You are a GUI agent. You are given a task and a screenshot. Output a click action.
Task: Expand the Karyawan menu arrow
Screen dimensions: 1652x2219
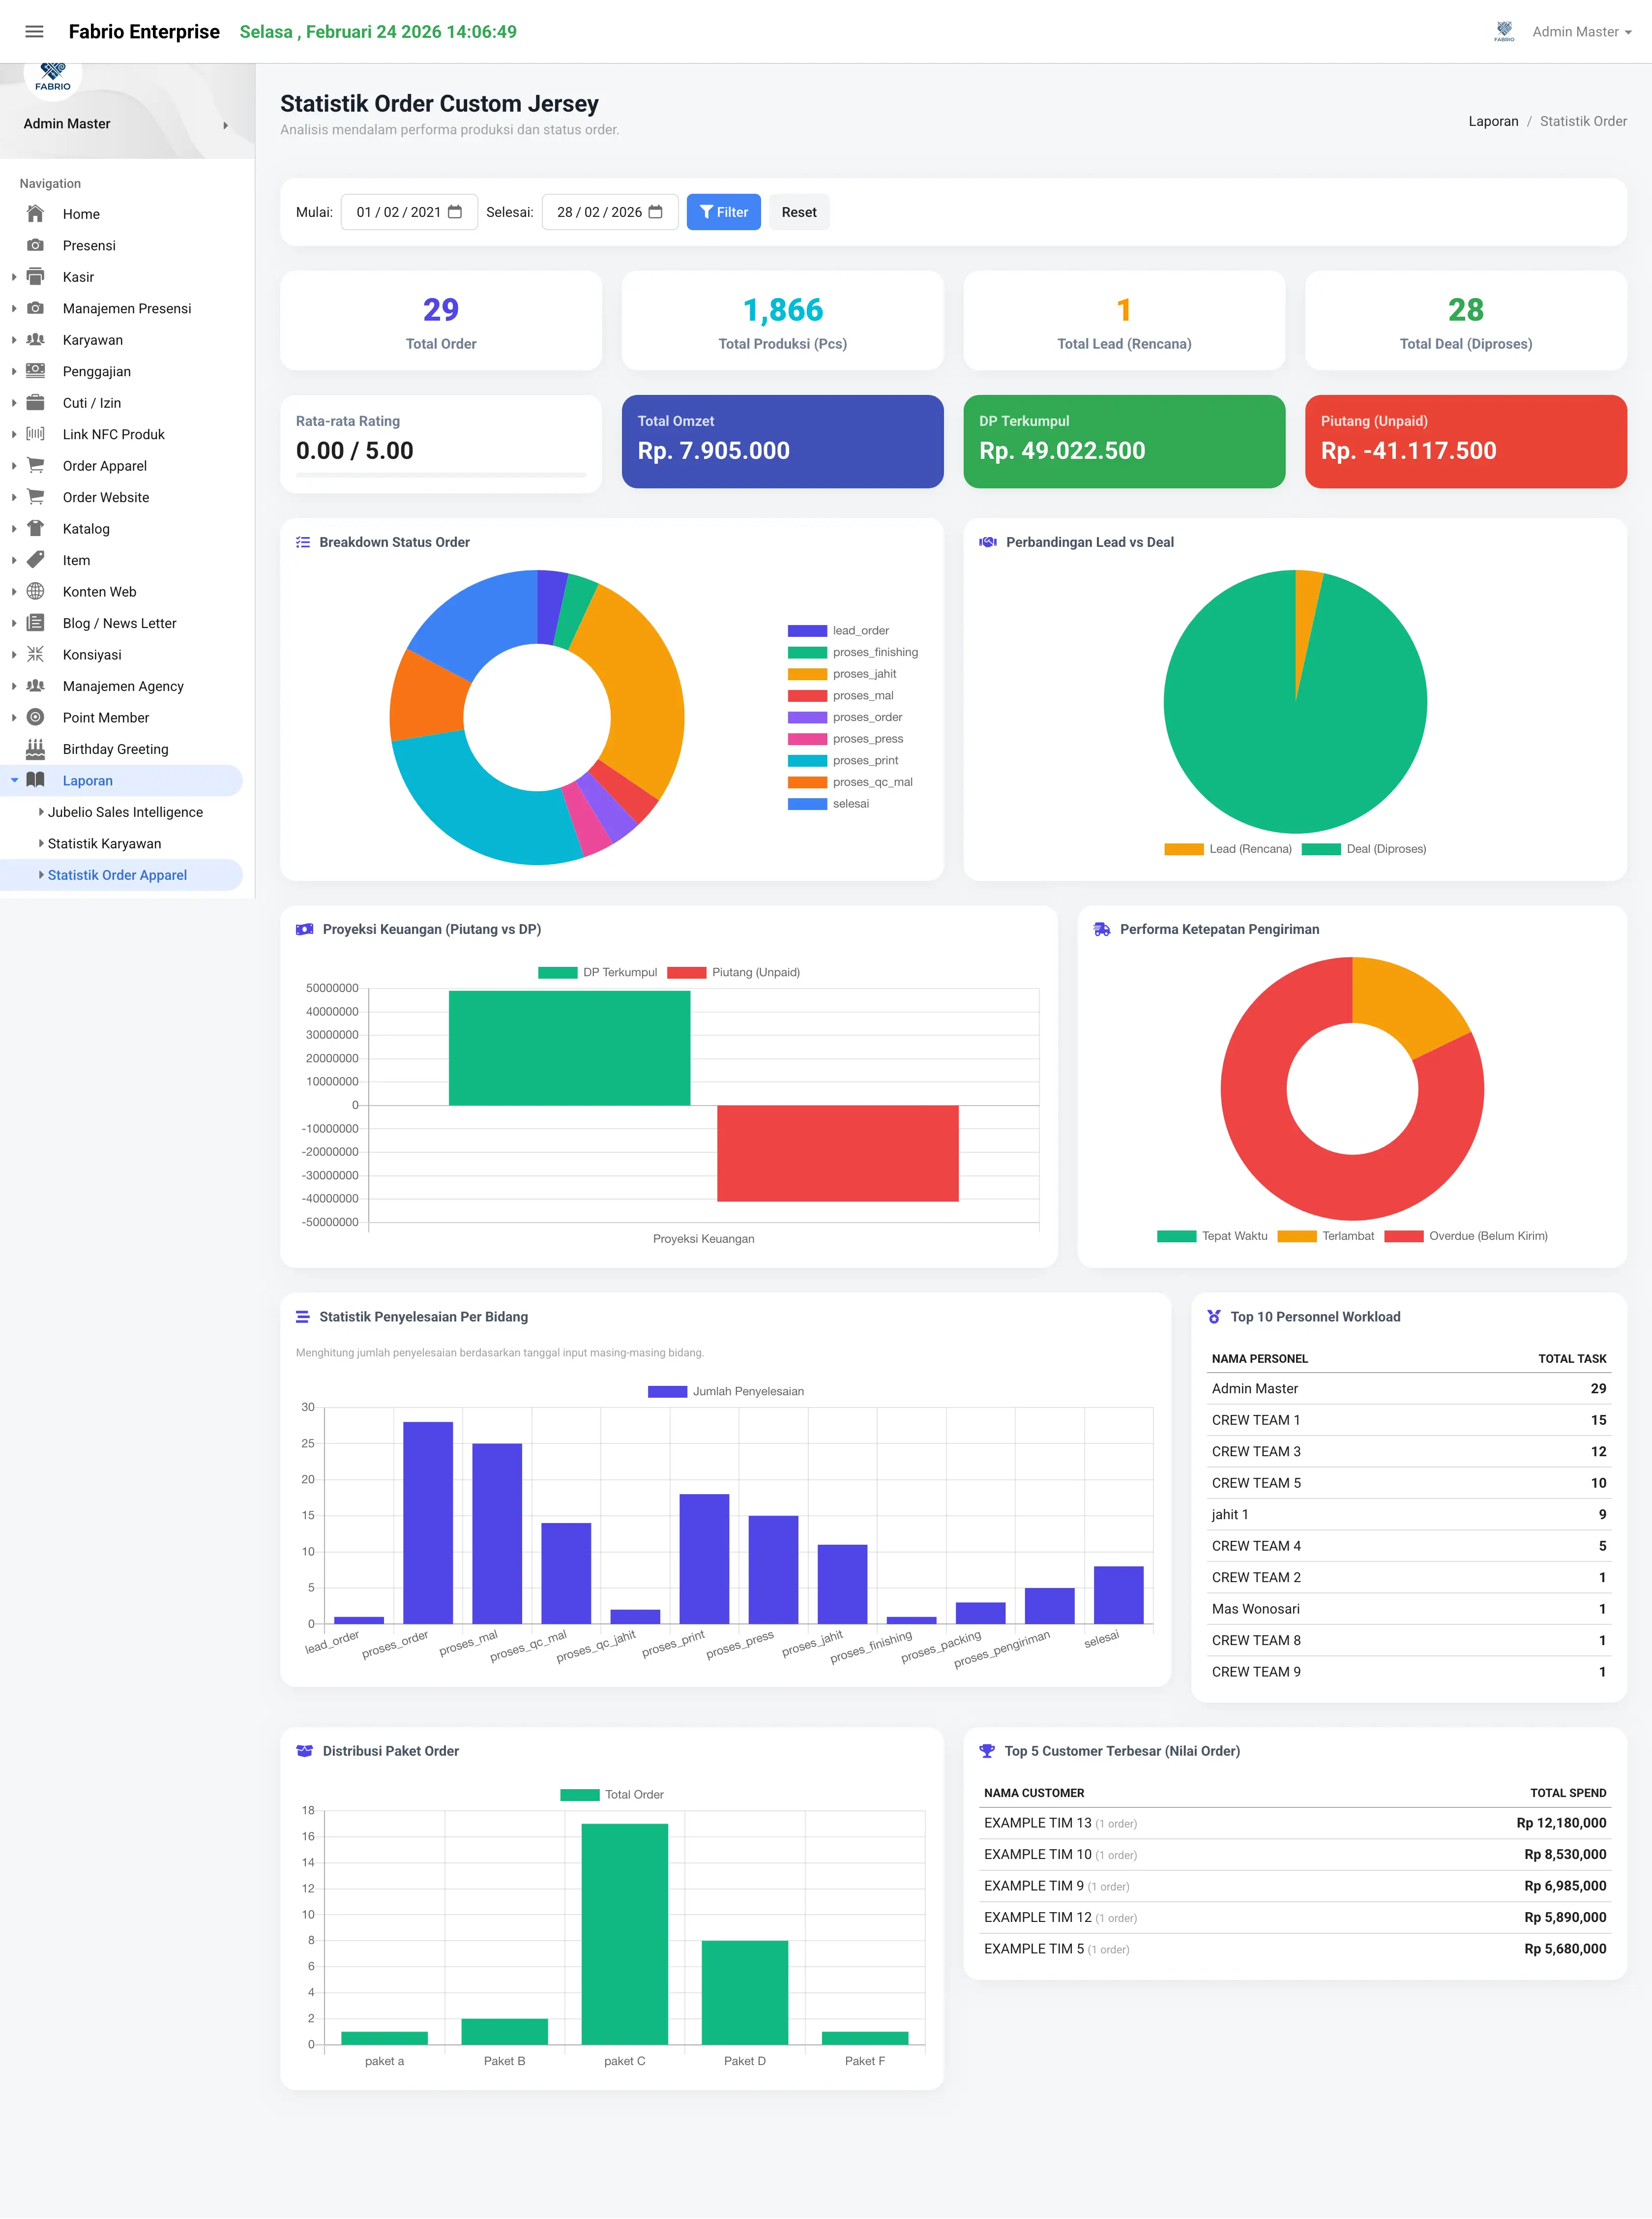13,340
